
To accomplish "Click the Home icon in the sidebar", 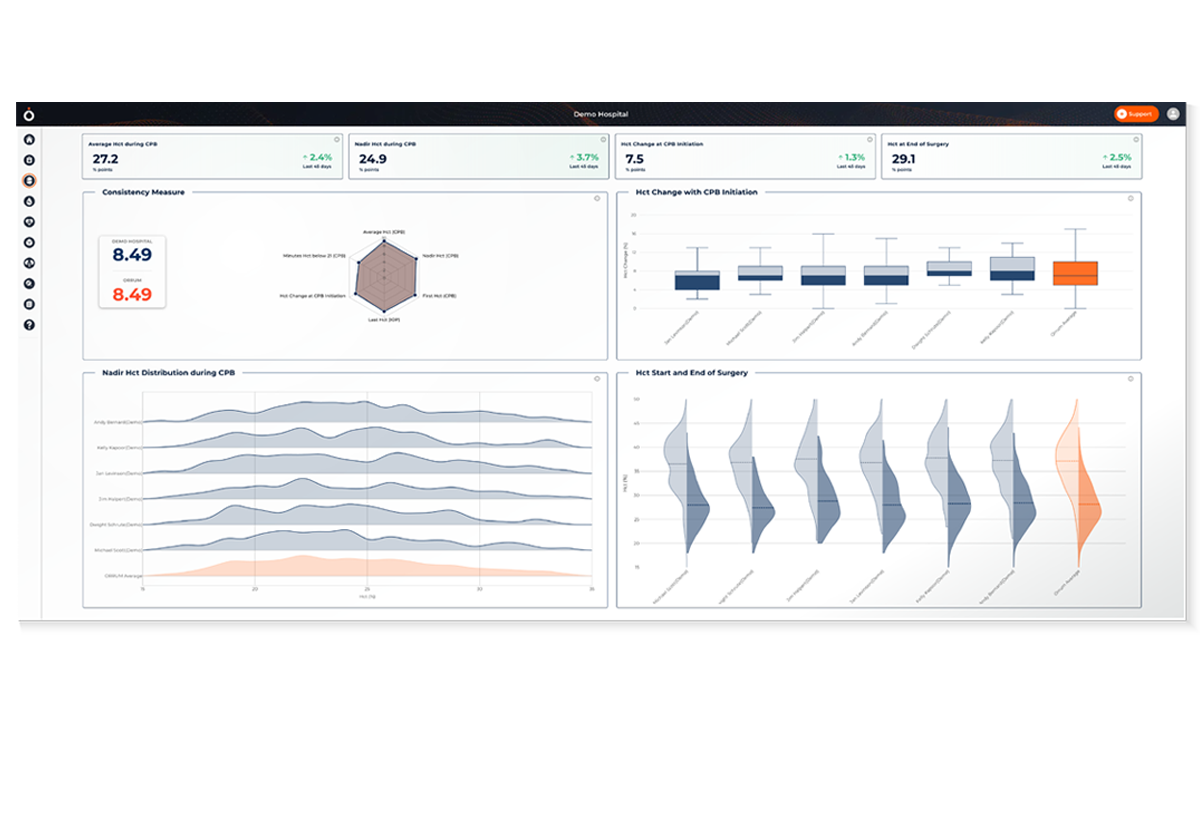I will [x=30, y=139].
